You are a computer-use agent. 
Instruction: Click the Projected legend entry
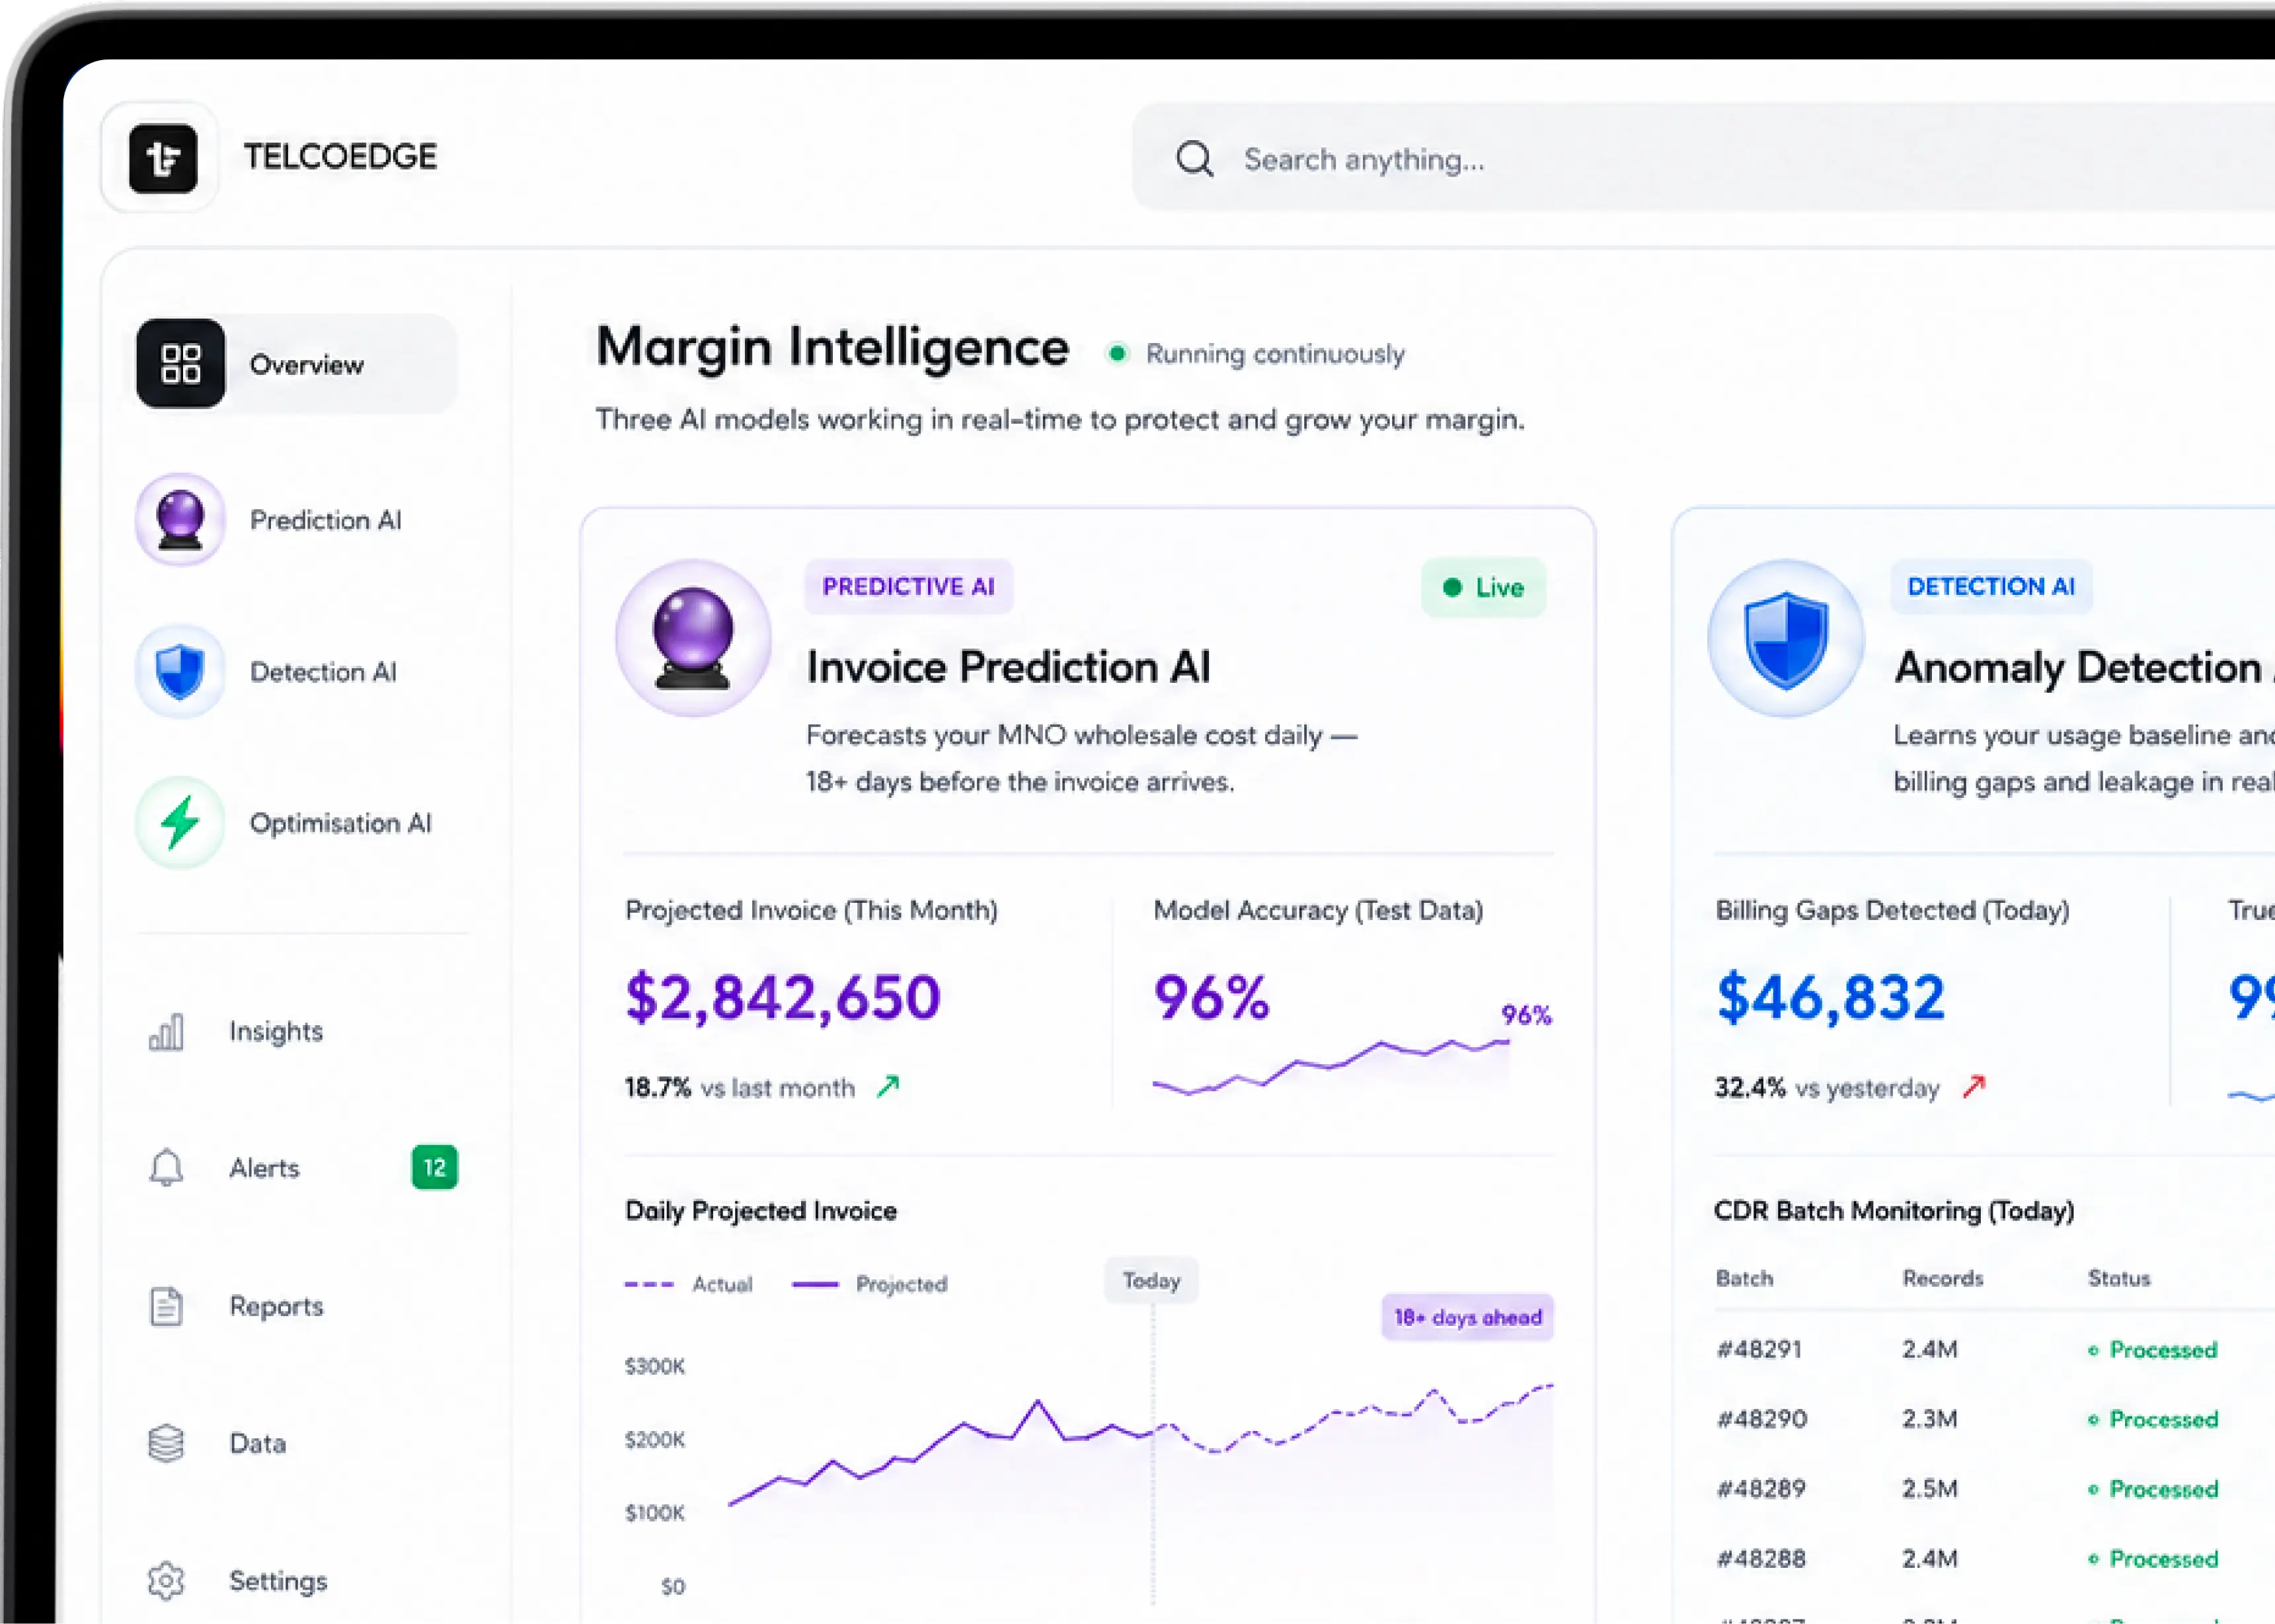coord(869,1284)
